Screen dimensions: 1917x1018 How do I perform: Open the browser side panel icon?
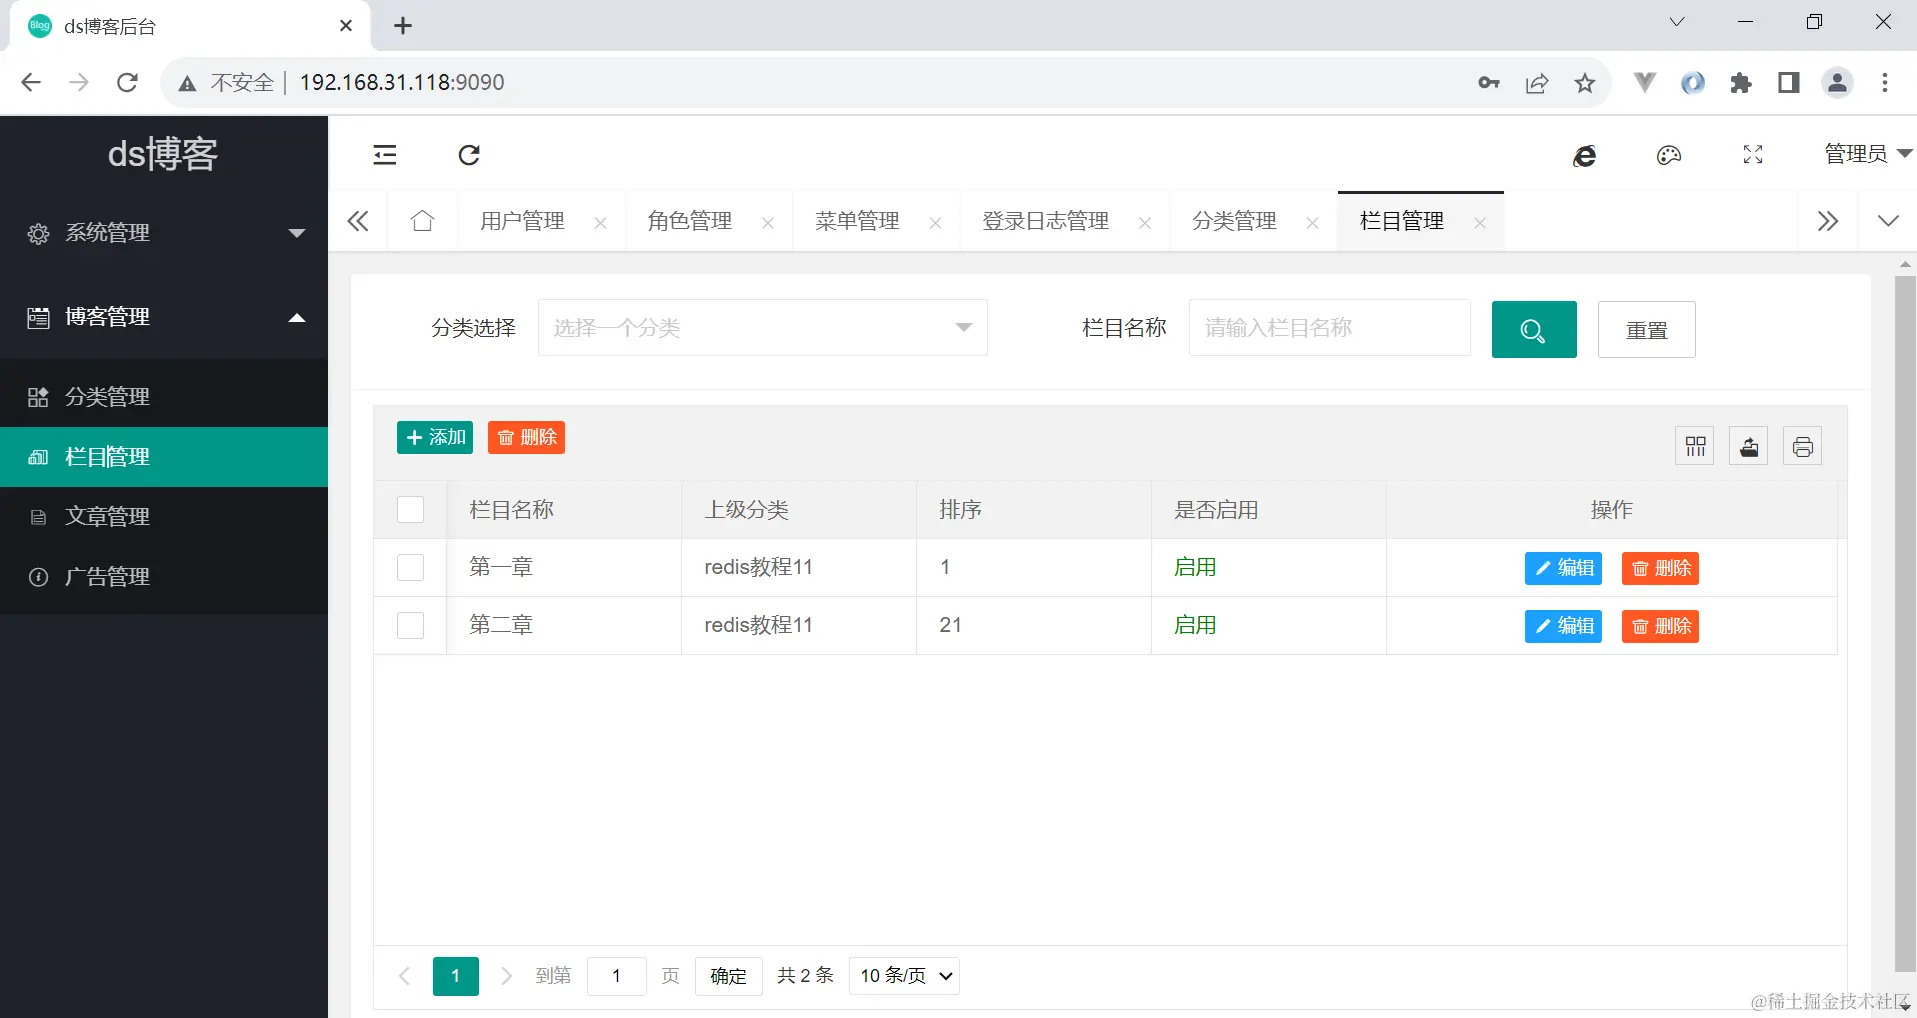[1789, 83]
